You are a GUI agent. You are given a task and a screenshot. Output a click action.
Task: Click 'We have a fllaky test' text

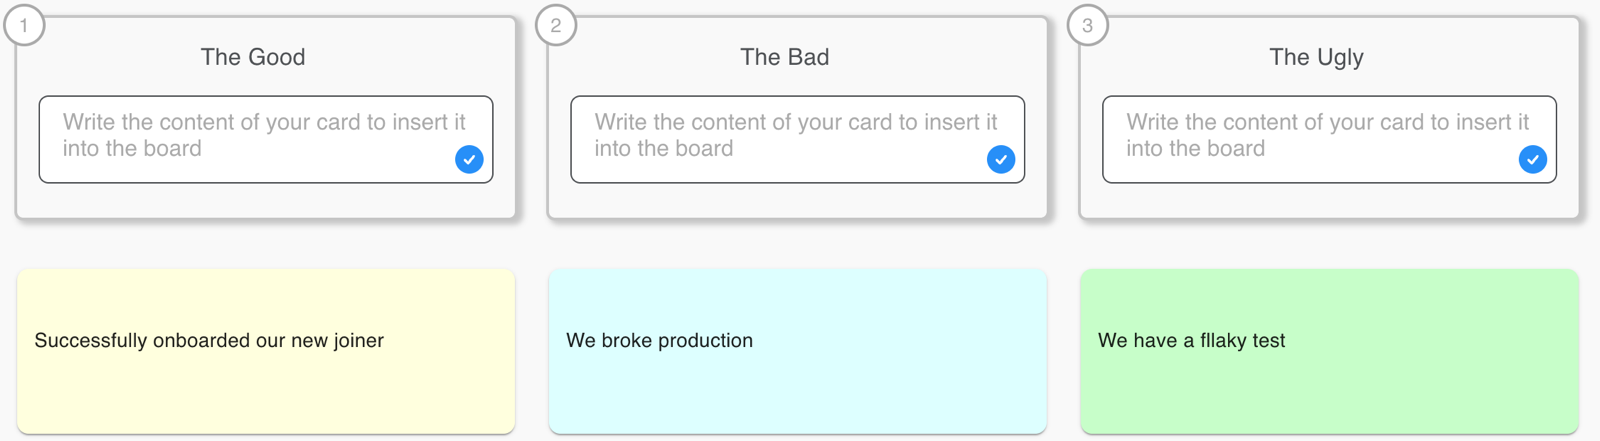pos(1191,340)
